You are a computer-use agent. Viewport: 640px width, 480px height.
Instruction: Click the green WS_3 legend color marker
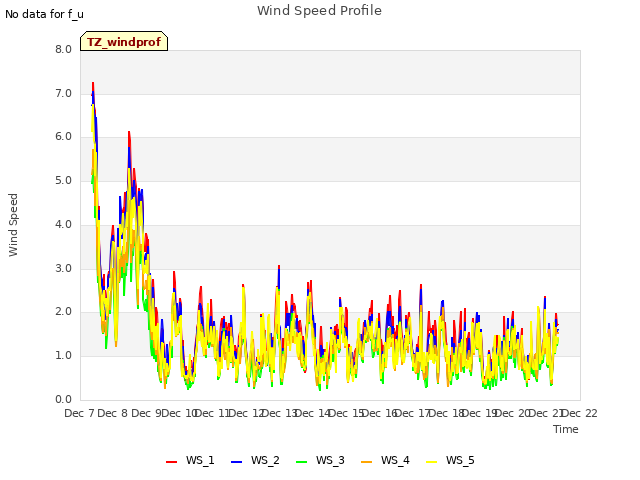point(302,462)
